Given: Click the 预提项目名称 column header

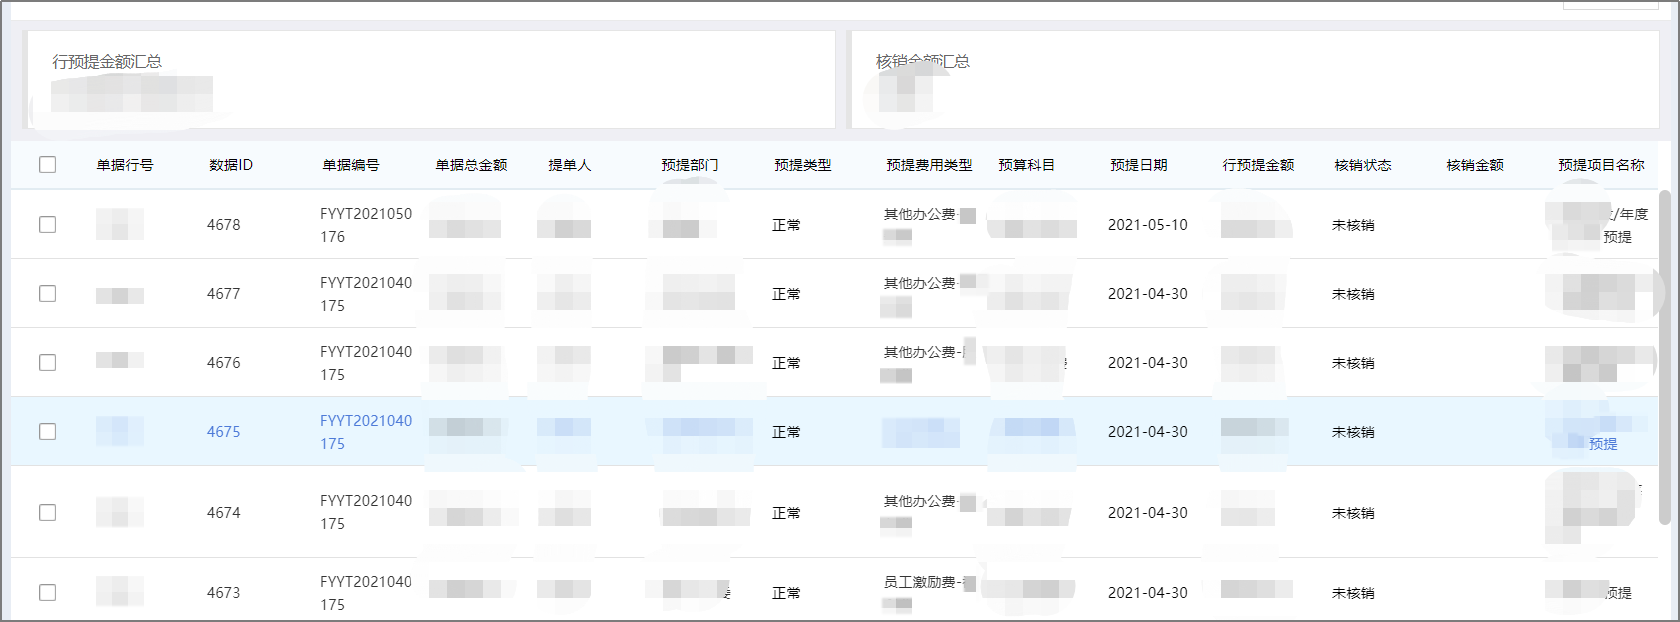Looking at the screenshot, I should coord(1601,165).
